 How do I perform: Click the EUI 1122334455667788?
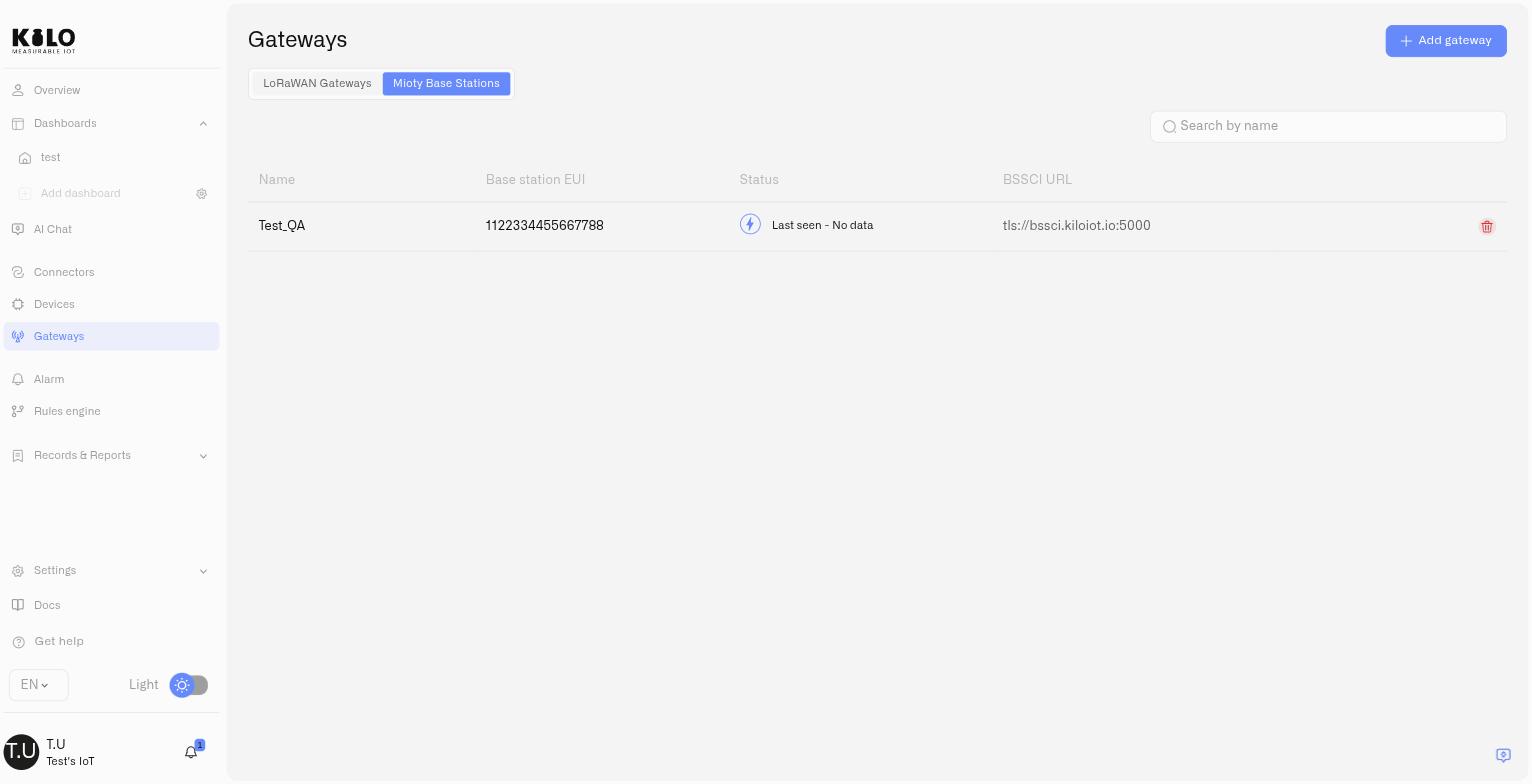click(545, 226)
